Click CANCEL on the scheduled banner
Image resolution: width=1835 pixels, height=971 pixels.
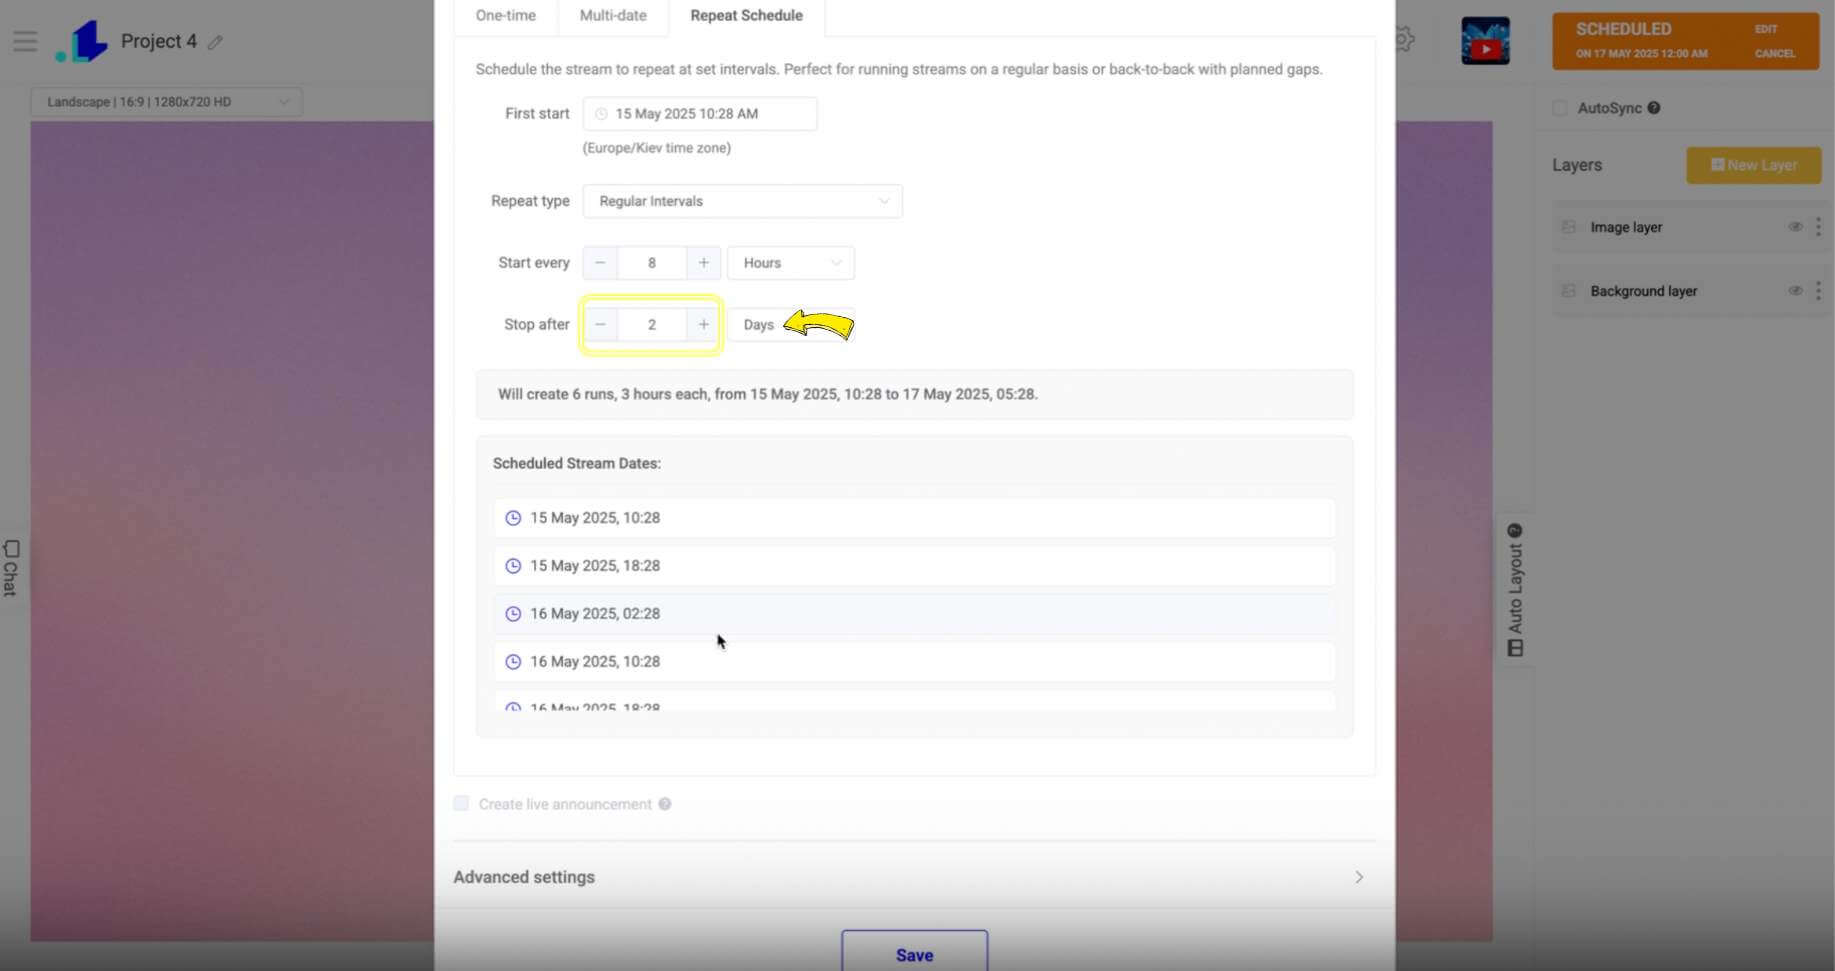click(x=1775, y=54)
